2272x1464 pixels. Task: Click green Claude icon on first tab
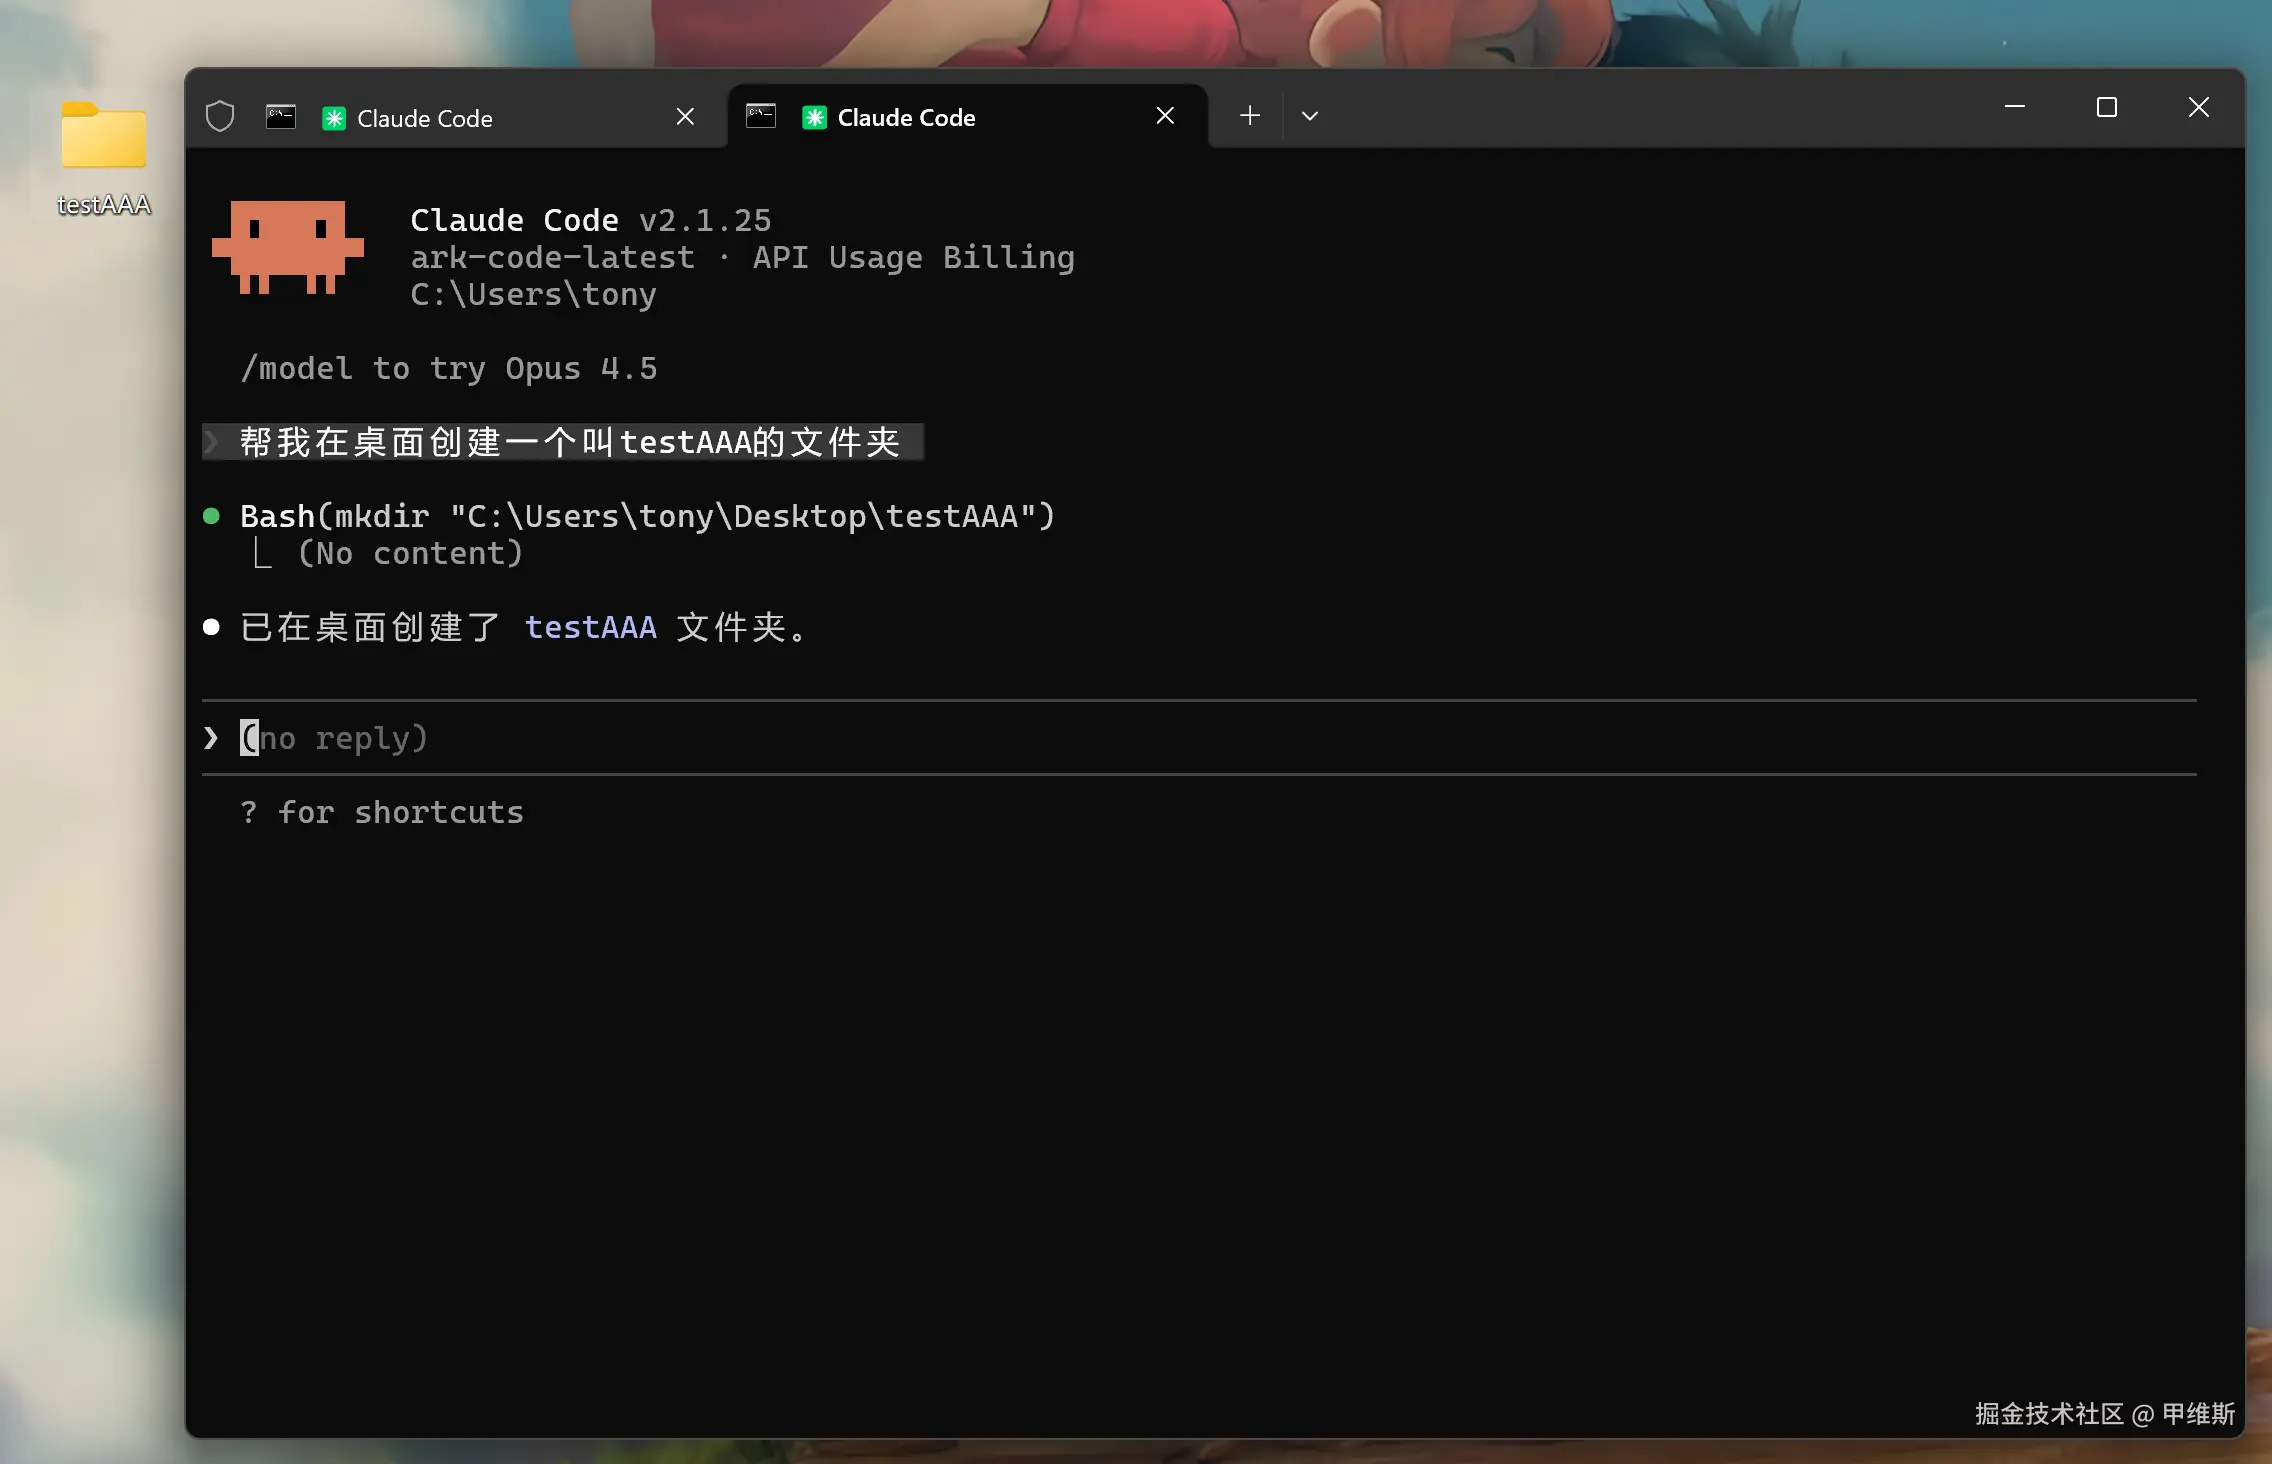[334, 118]
